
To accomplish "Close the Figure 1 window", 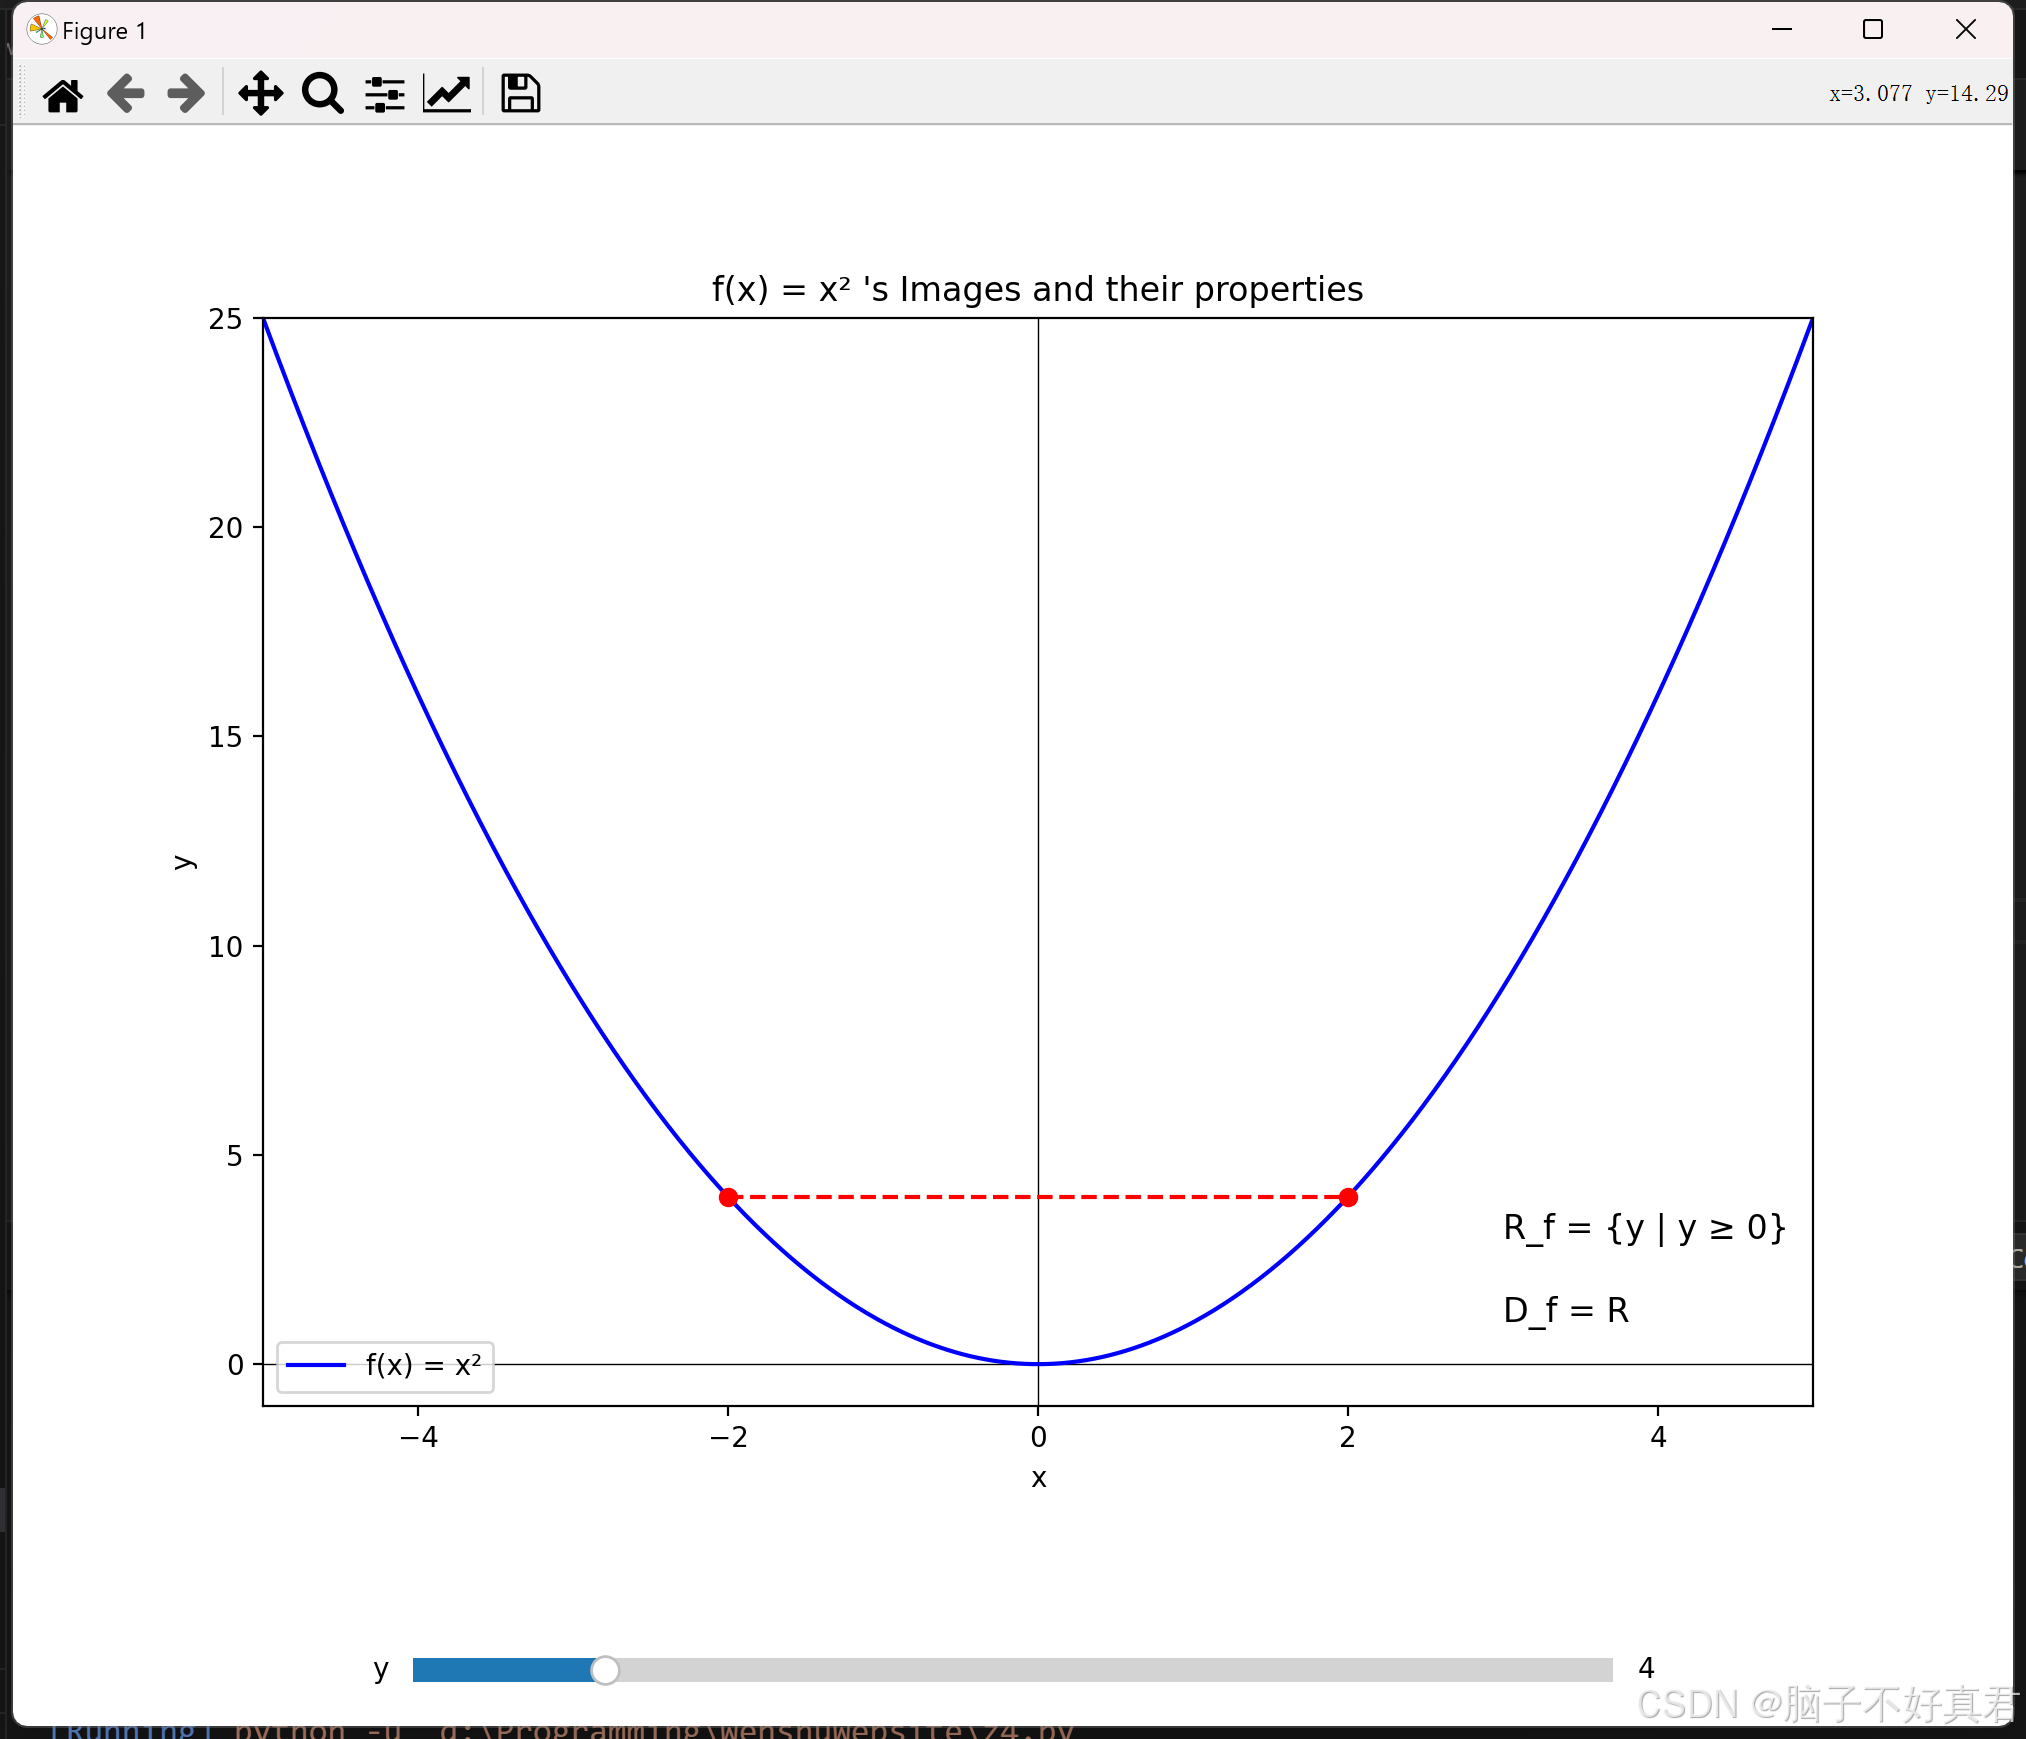I will tap(1965, 30).
